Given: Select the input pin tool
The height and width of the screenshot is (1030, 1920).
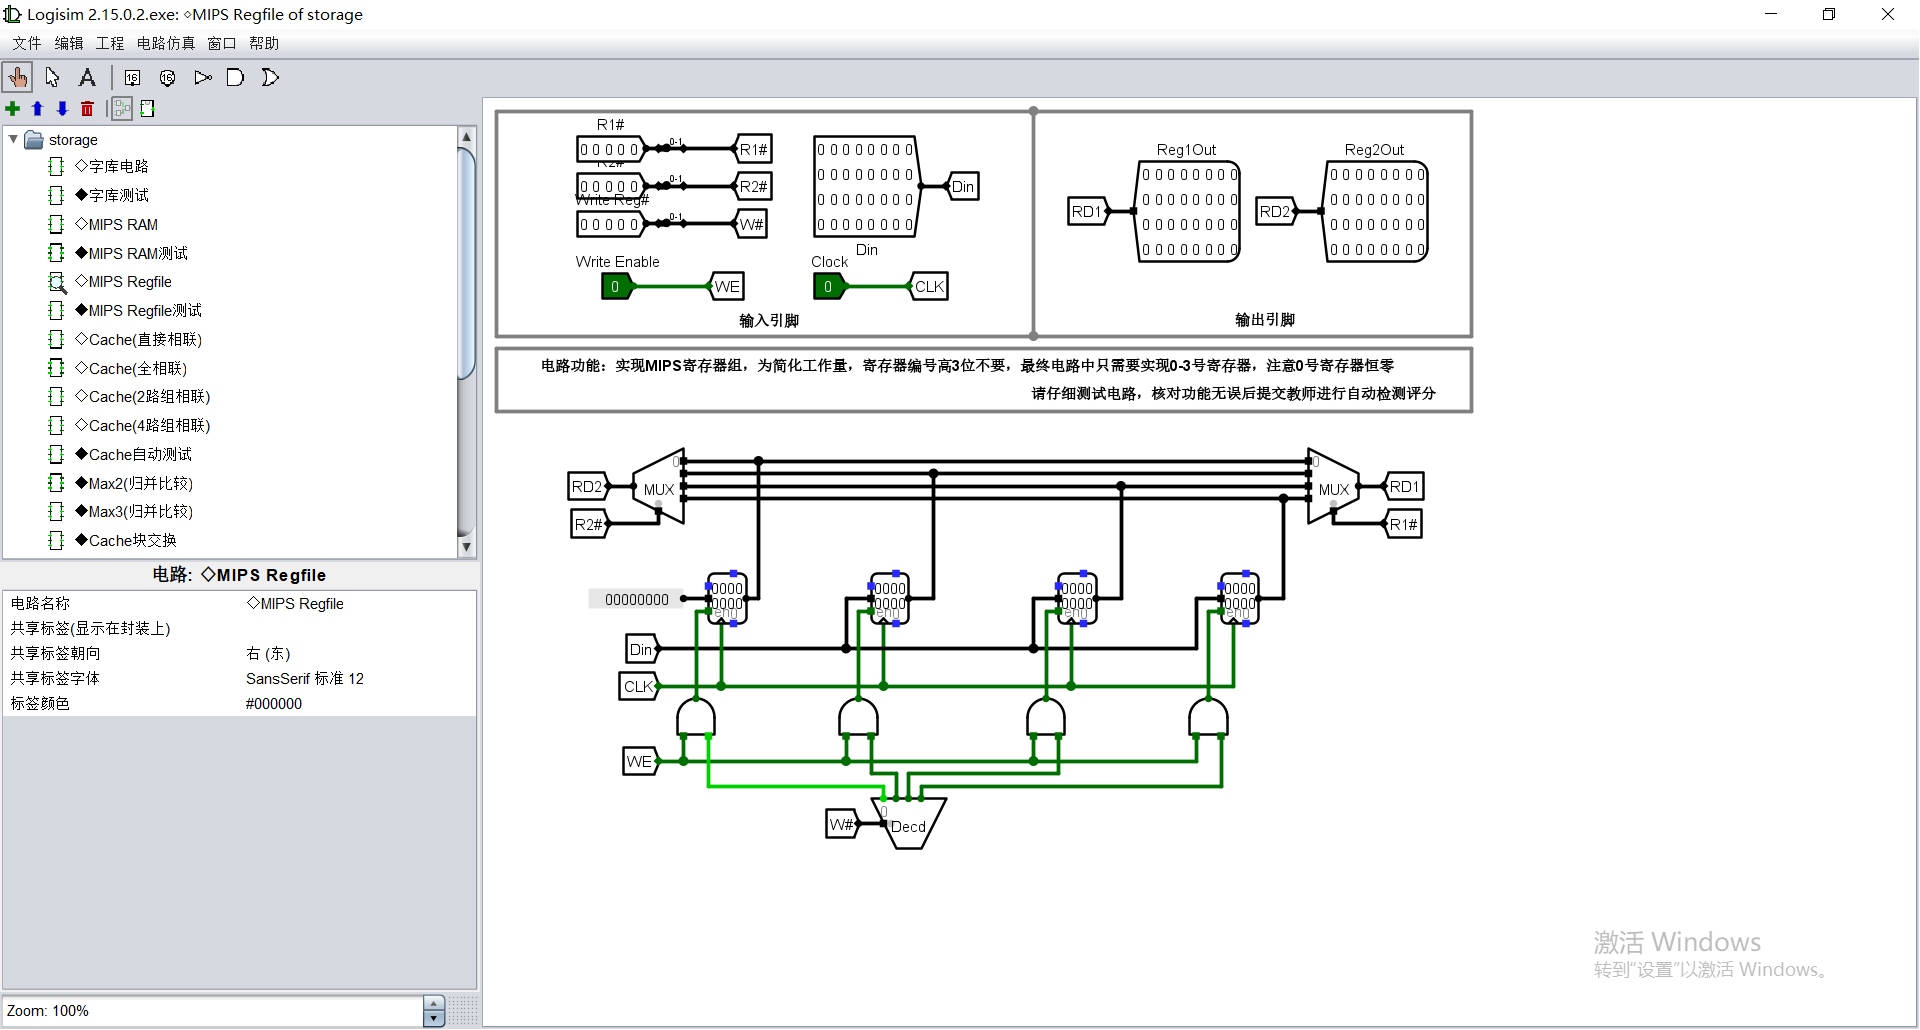Looking at the screenshot, I should tap(132, 77).
